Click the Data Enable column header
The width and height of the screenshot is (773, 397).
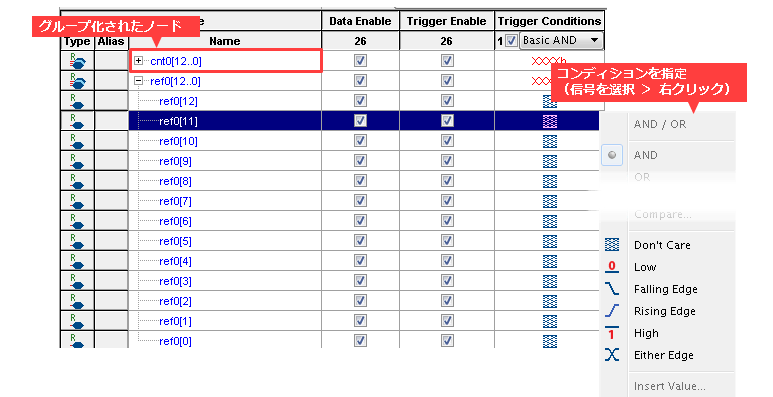click(360, 21)
